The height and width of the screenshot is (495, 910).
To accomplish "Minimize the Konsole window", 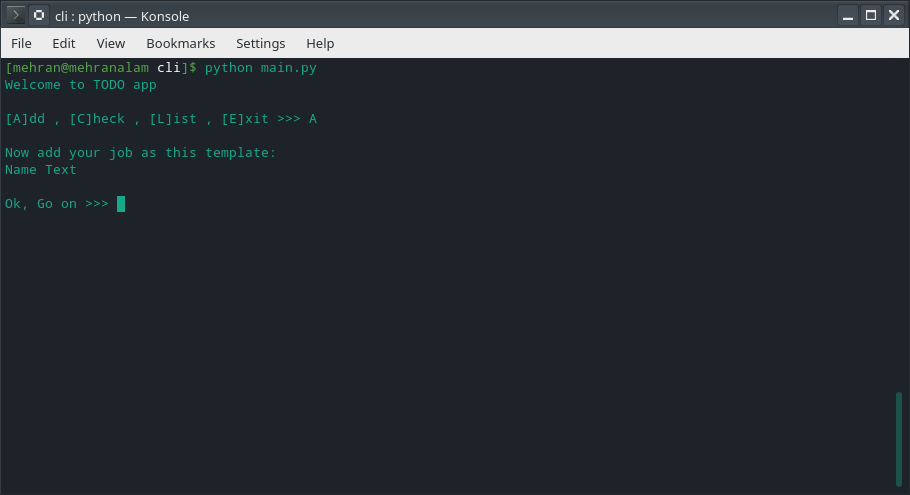I will pyautogui.click(x=848, y=16).
